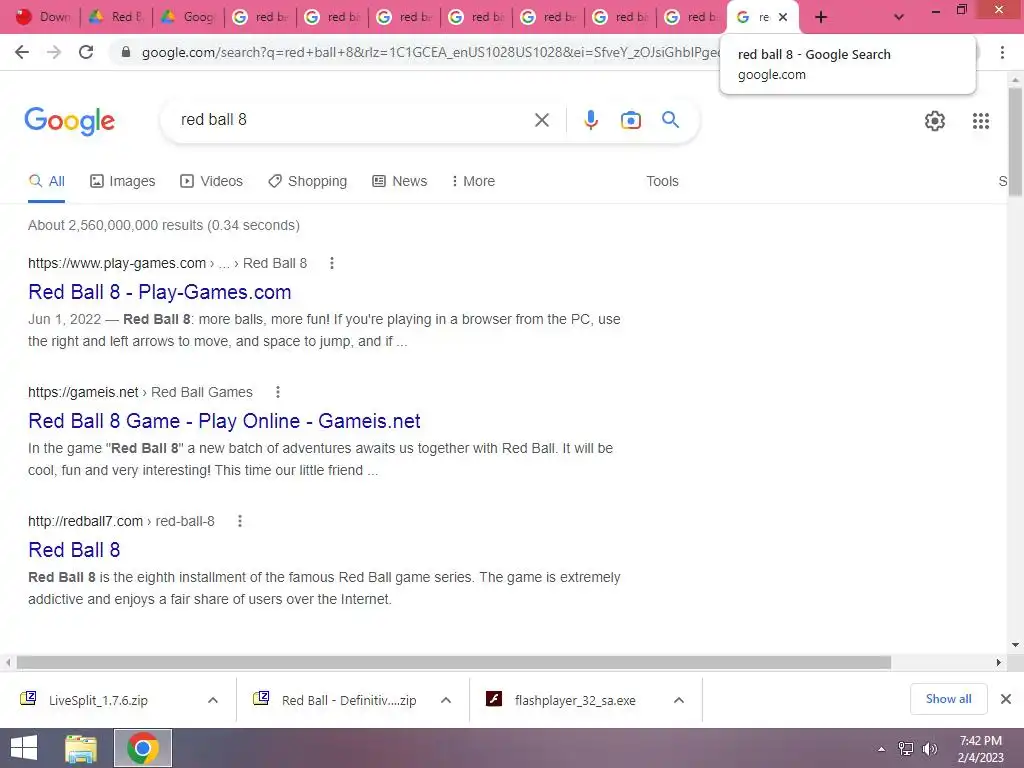Open the volume control in tray
Screen dimensions: 1024x768
[929, 749]
